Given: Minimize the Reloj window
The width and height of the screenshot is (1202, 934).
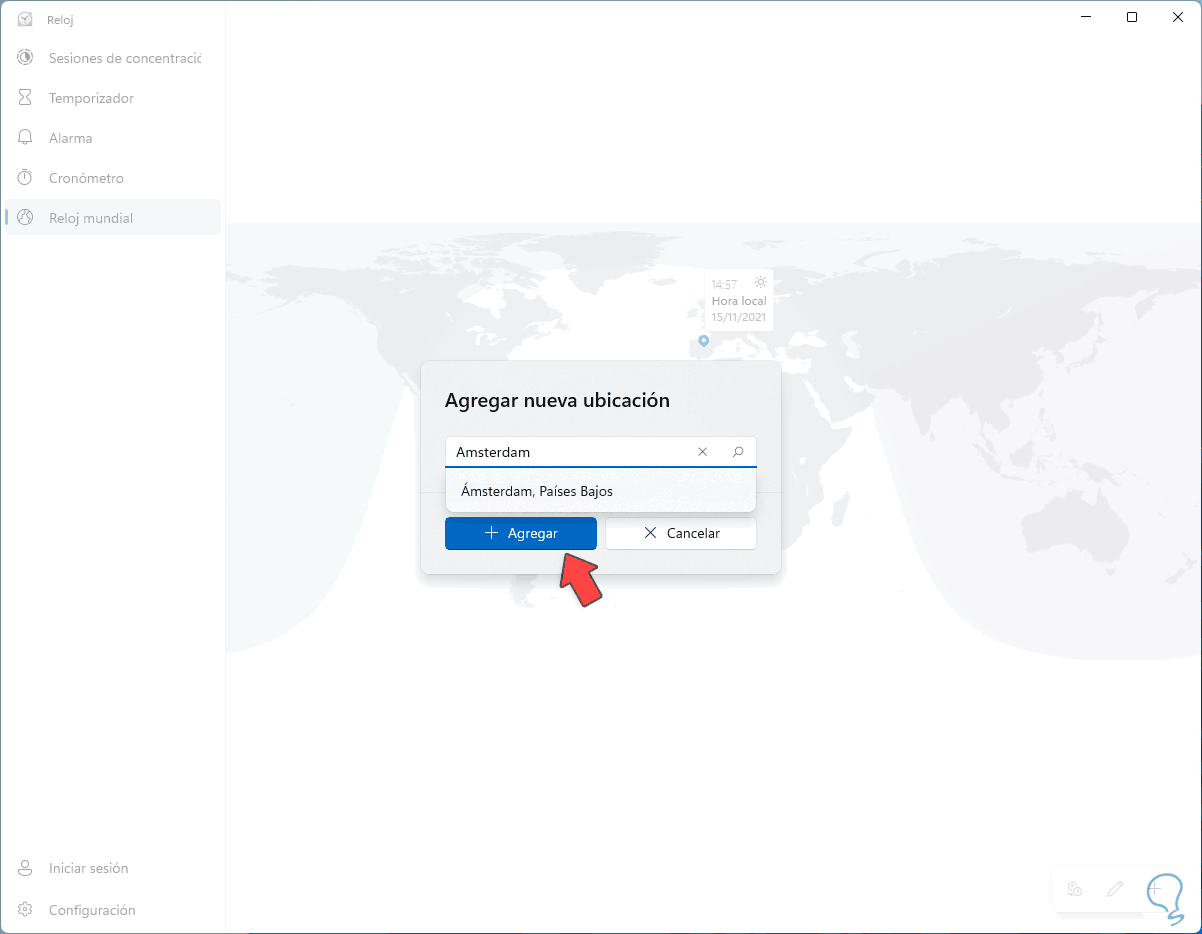Looking at the screenshot, I should pyautogui.click(x=1086, y=17).
